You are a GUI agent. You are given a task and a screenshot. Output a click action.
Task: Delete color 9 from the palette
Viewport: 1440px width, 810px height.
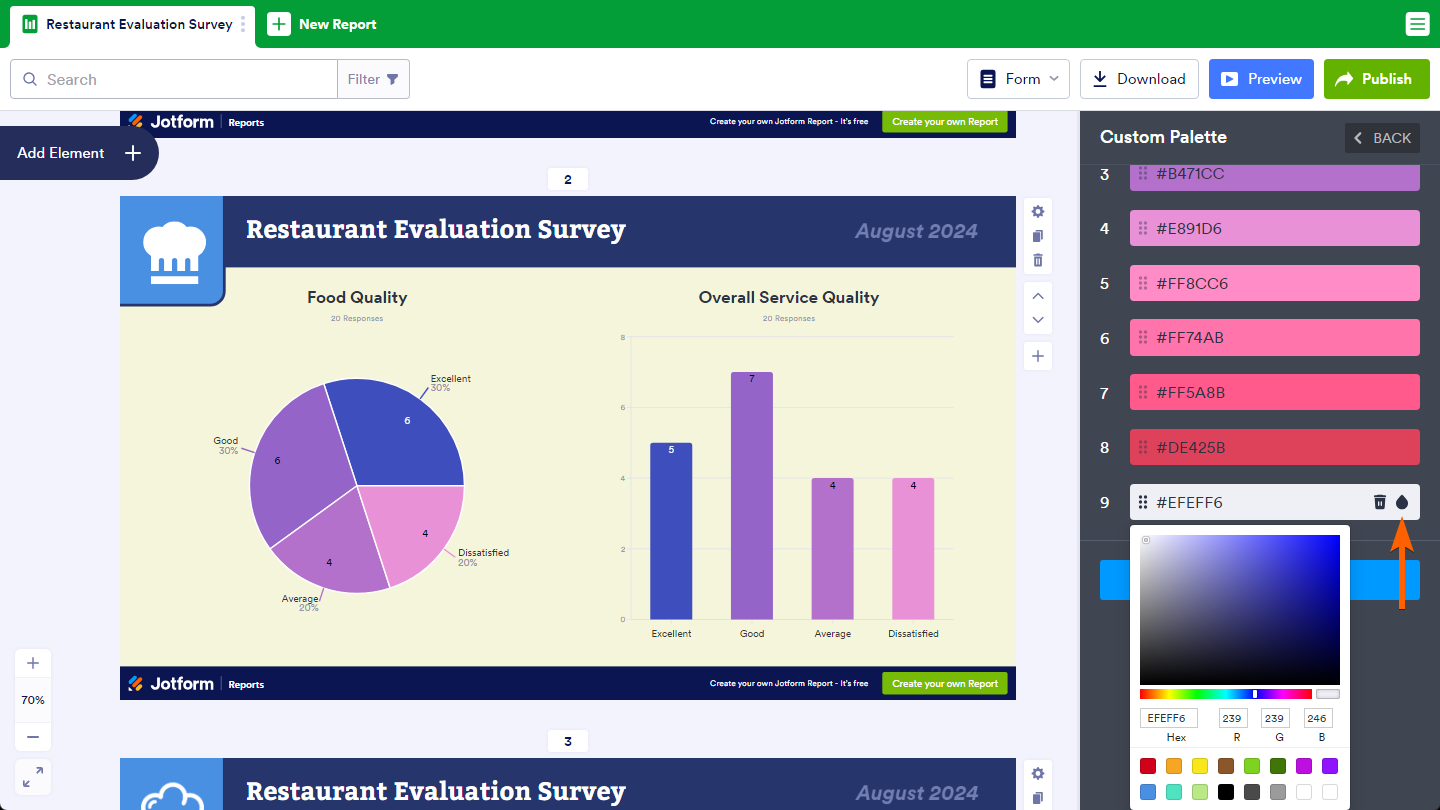[1380, 502]
